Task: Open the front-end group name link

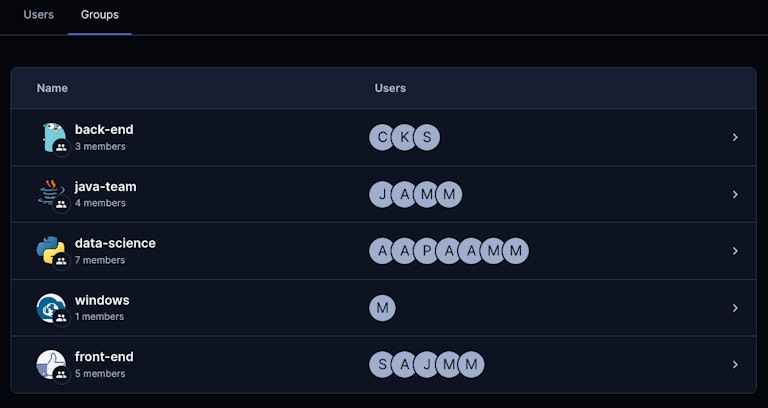Action: (104, 357)
